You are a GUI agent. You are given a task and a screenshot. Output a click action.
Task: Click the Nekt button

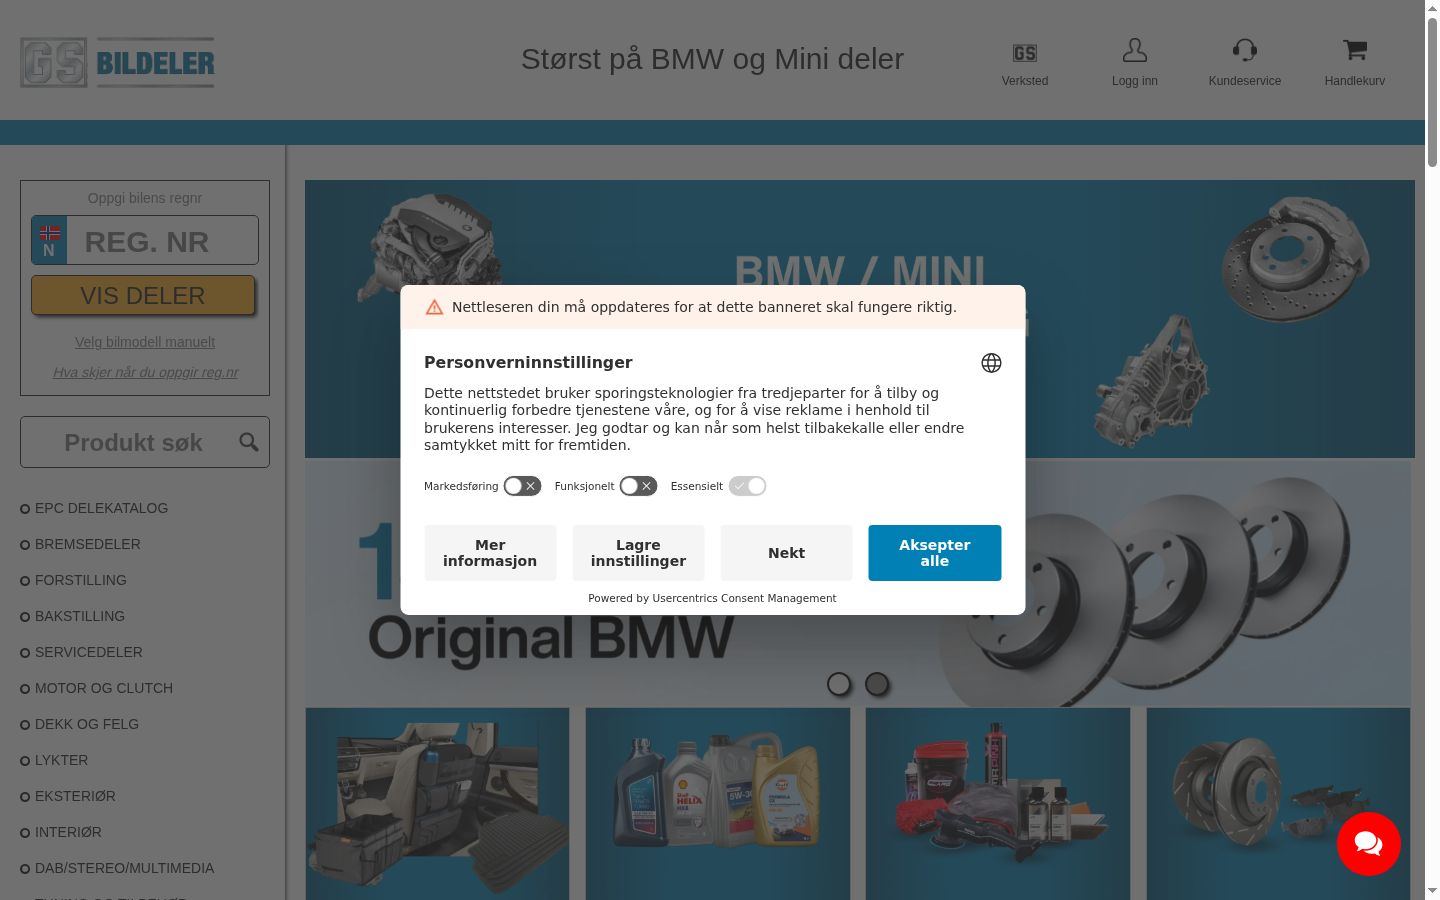786,553
